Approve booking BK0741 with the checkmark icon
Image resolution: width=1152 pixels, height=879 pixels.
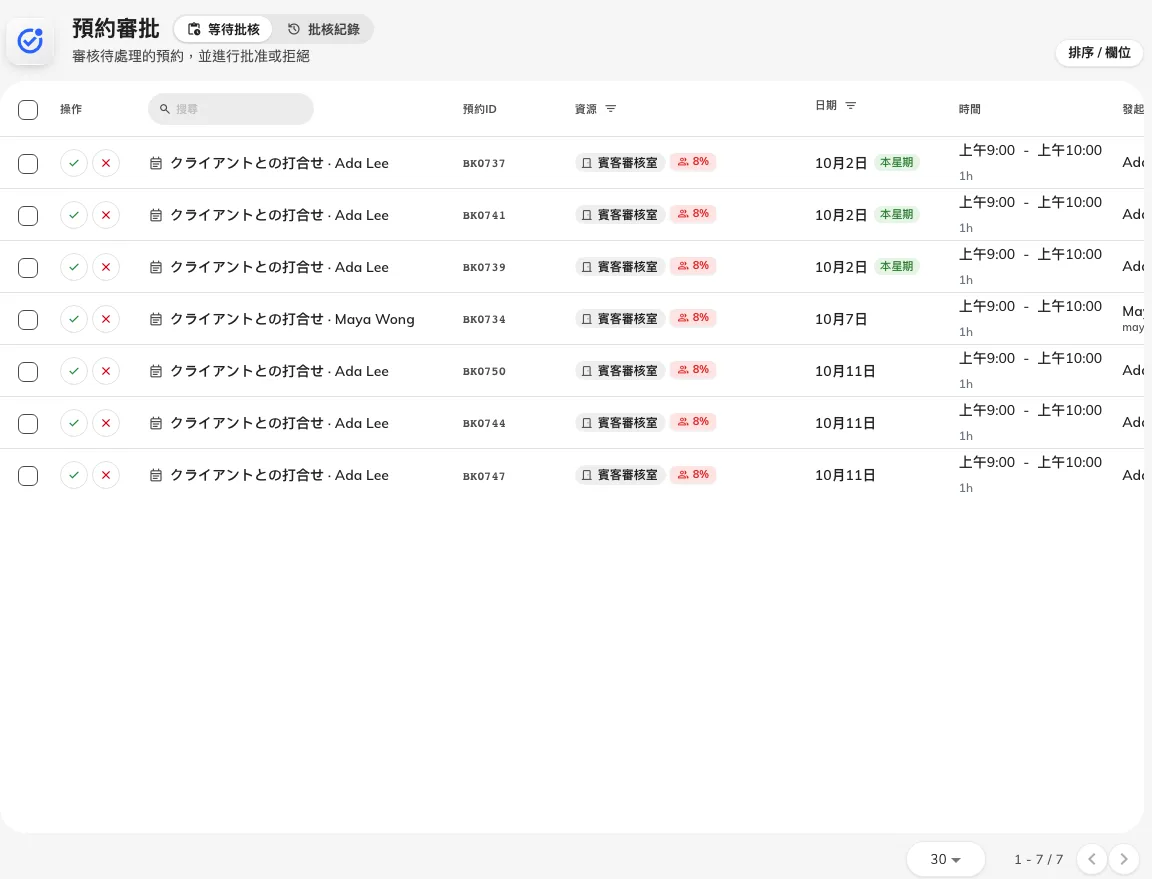73,215
